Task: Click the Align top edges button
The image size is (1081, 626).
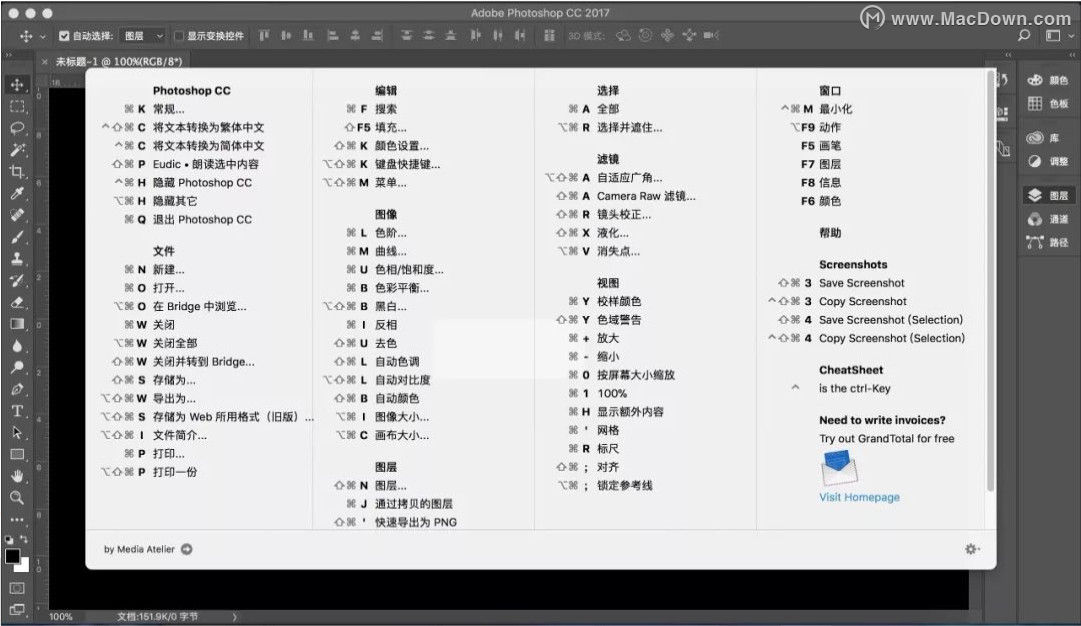Action: 264,36
